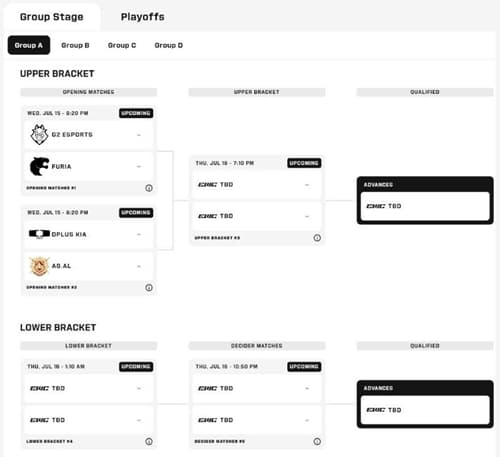This screenshot has height=457, width=500.
Task: Switch to Group B
Action: coord(75,45)
